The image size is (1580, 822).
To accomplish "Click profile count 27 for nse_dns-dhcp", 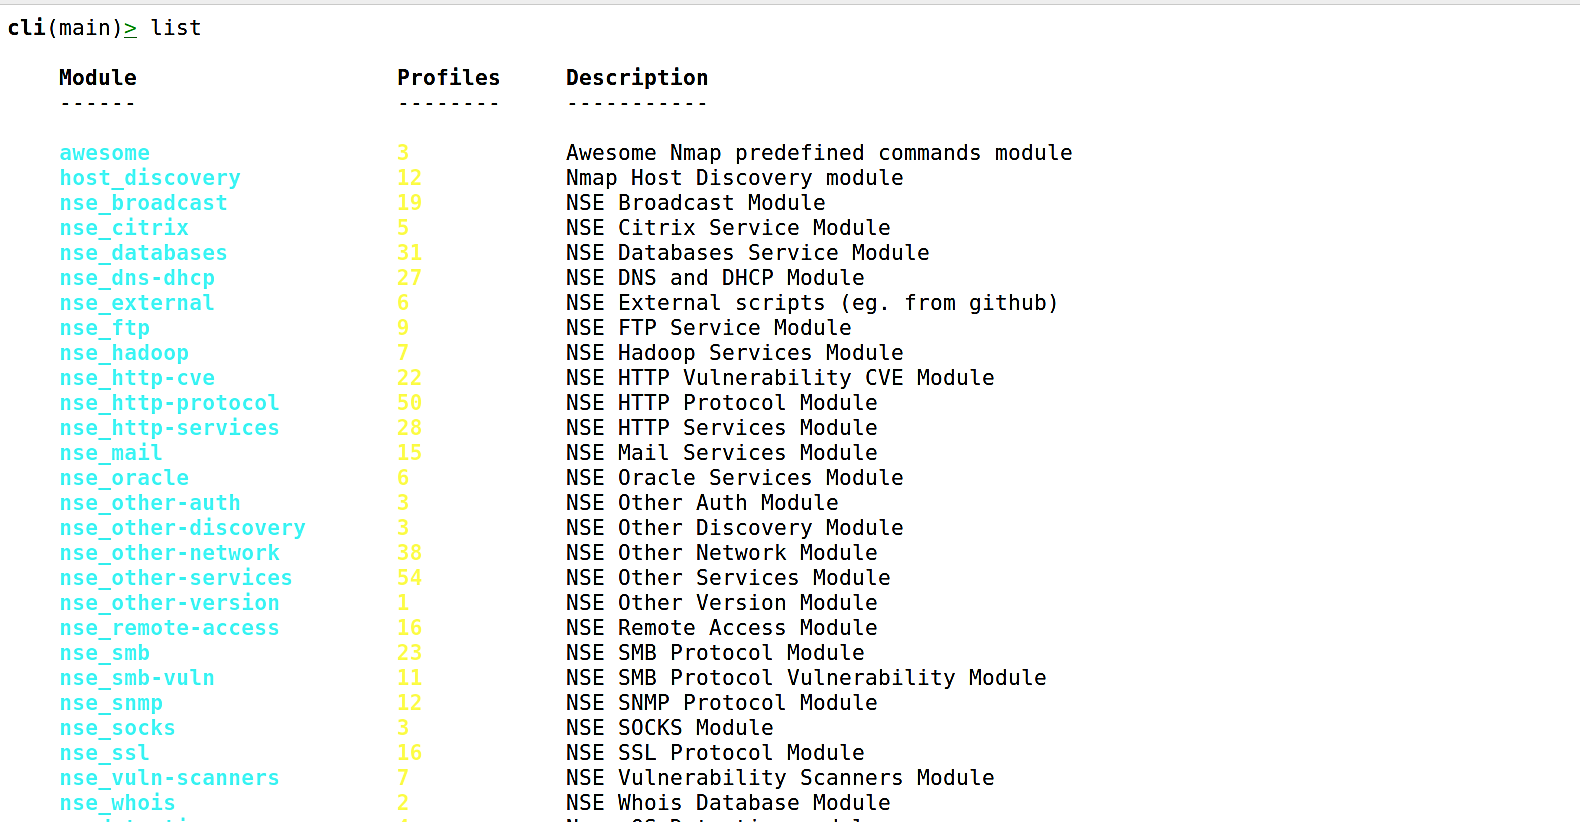I will [410, 278].
